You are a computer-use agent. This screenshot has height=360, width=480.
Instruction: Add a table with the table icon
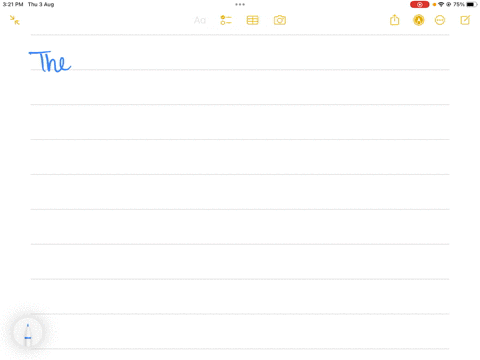pos(252,20)
